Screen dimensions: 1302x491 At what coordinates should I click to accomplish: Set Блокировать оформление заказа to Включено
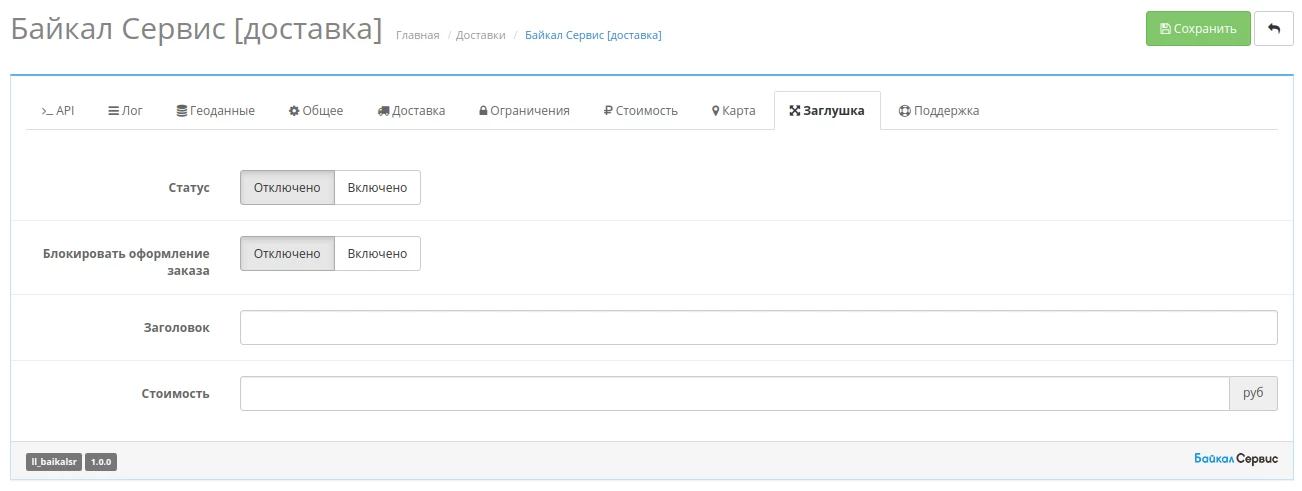(x=377, y=253)
